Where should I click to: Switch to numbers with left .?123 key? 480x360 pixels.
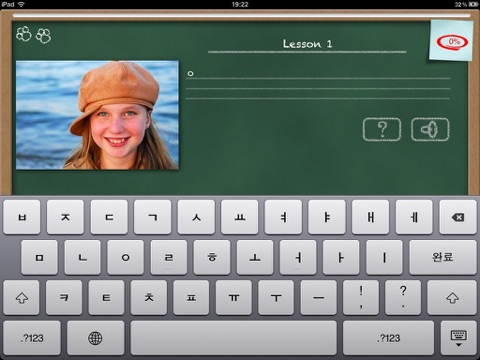point(32,338)
